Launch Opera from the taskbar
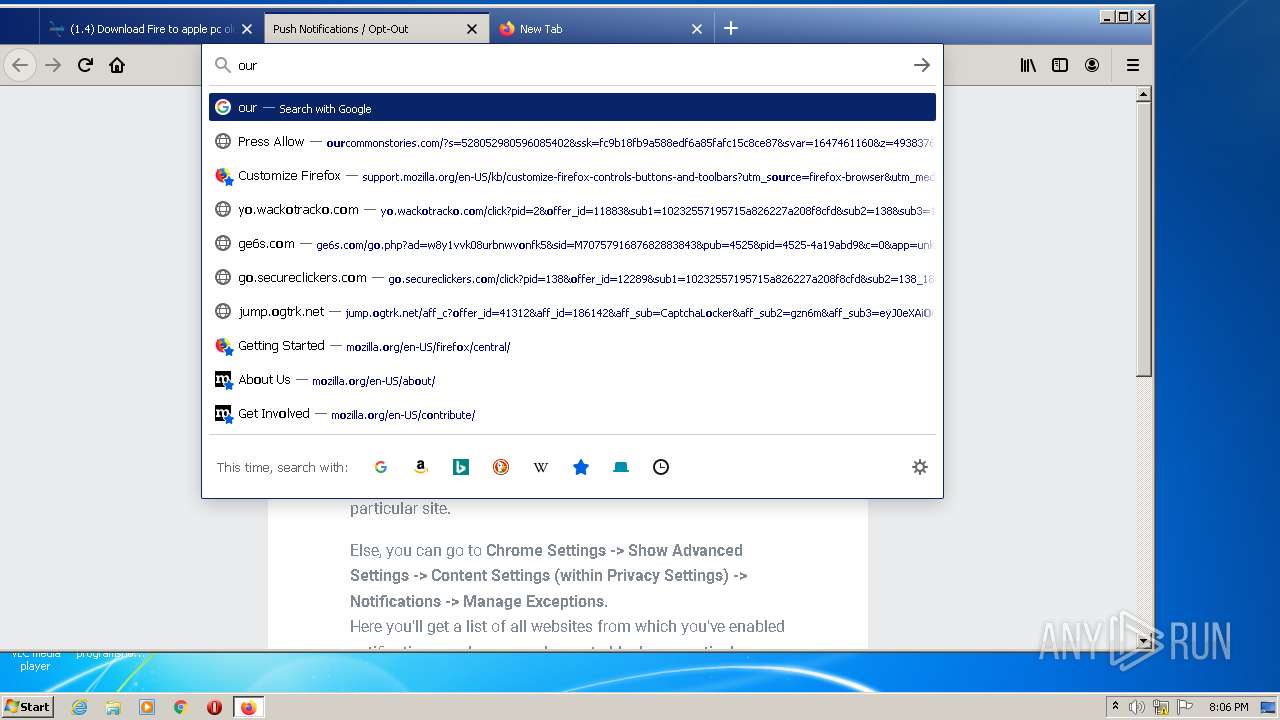1280x720 pixels. (x=214, y=707)
